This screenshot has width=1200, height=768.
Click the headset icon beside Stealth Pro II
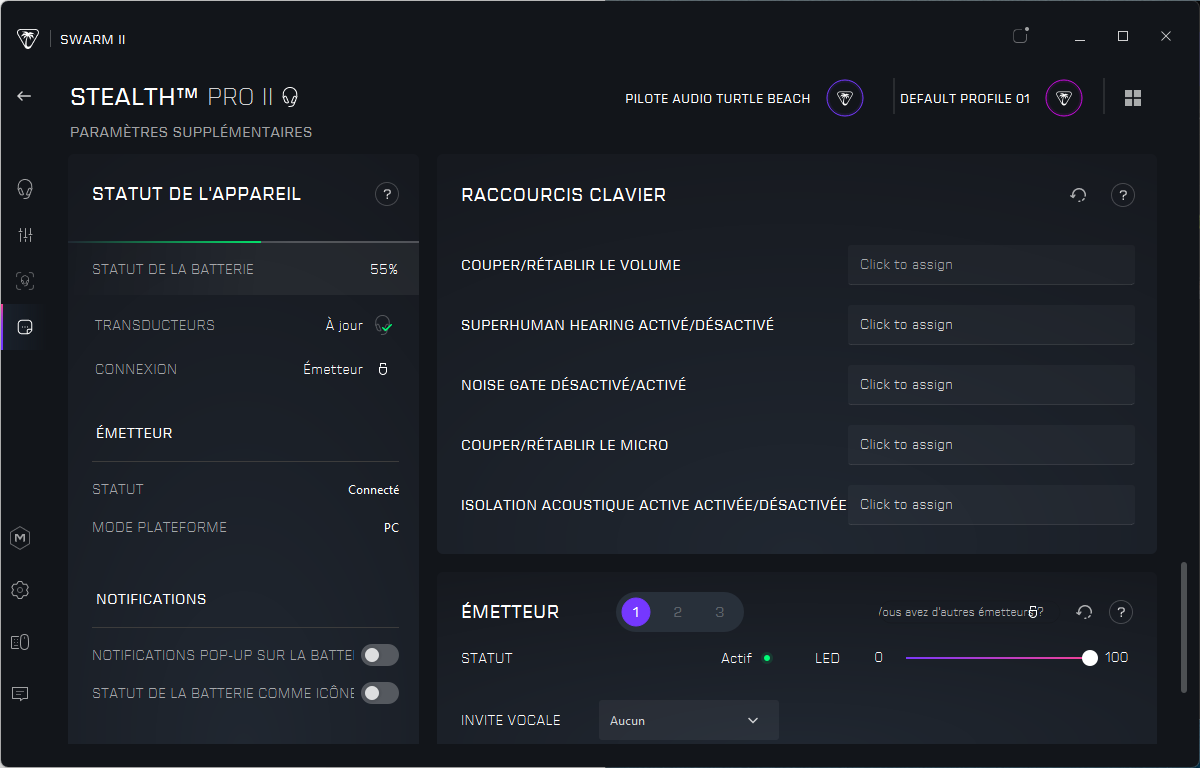click(290, 97)
